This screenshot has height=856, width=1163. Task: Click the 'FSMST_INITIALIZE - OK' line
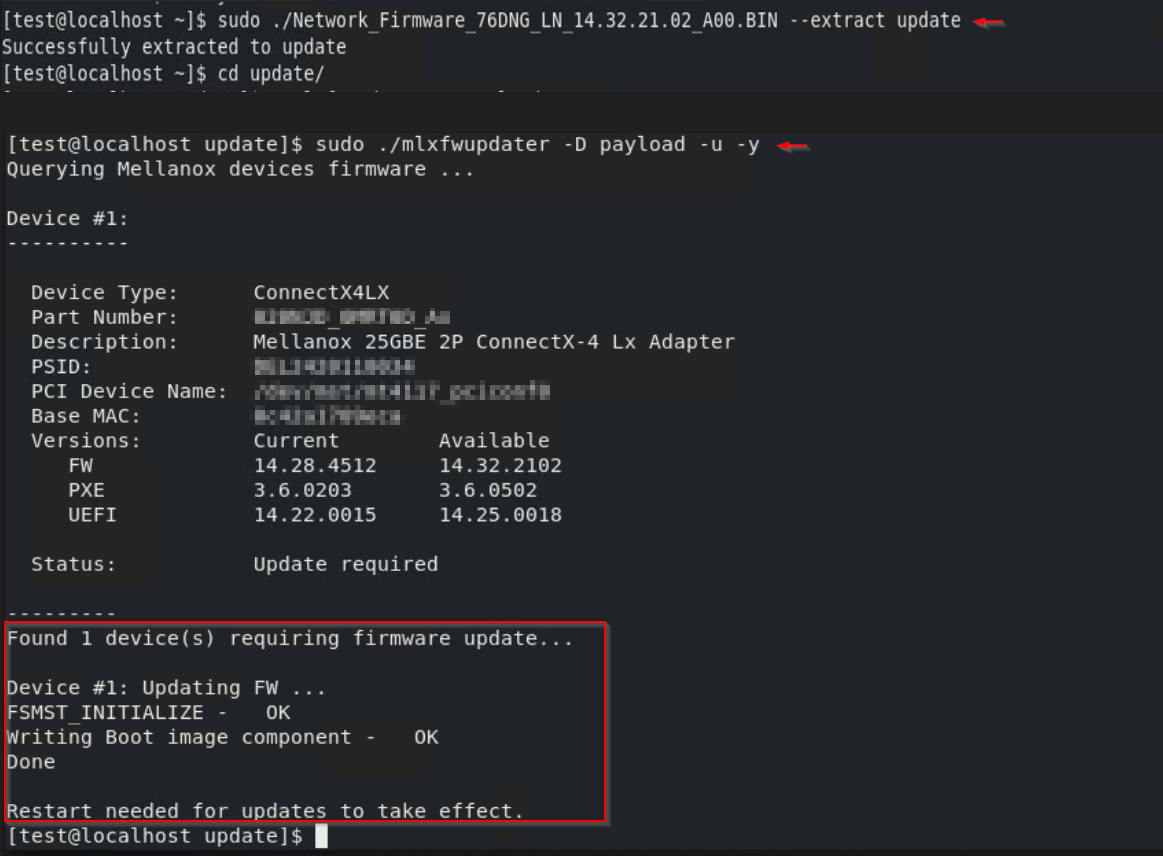coord(148,712)
